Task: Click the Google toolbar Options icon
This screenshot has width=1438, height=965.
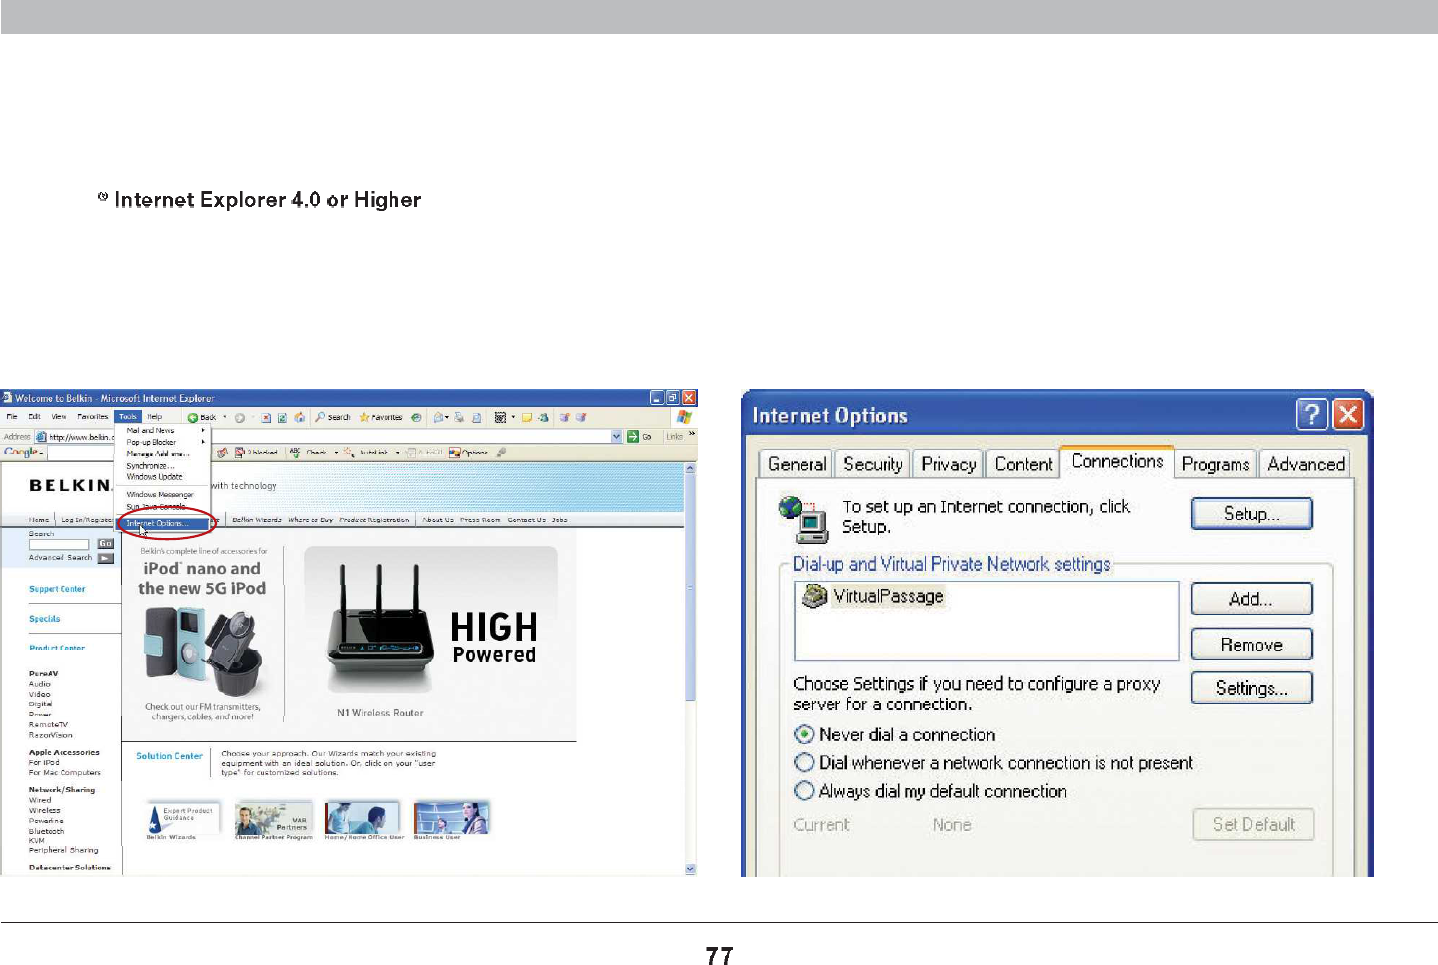Action: click(455, 452)
